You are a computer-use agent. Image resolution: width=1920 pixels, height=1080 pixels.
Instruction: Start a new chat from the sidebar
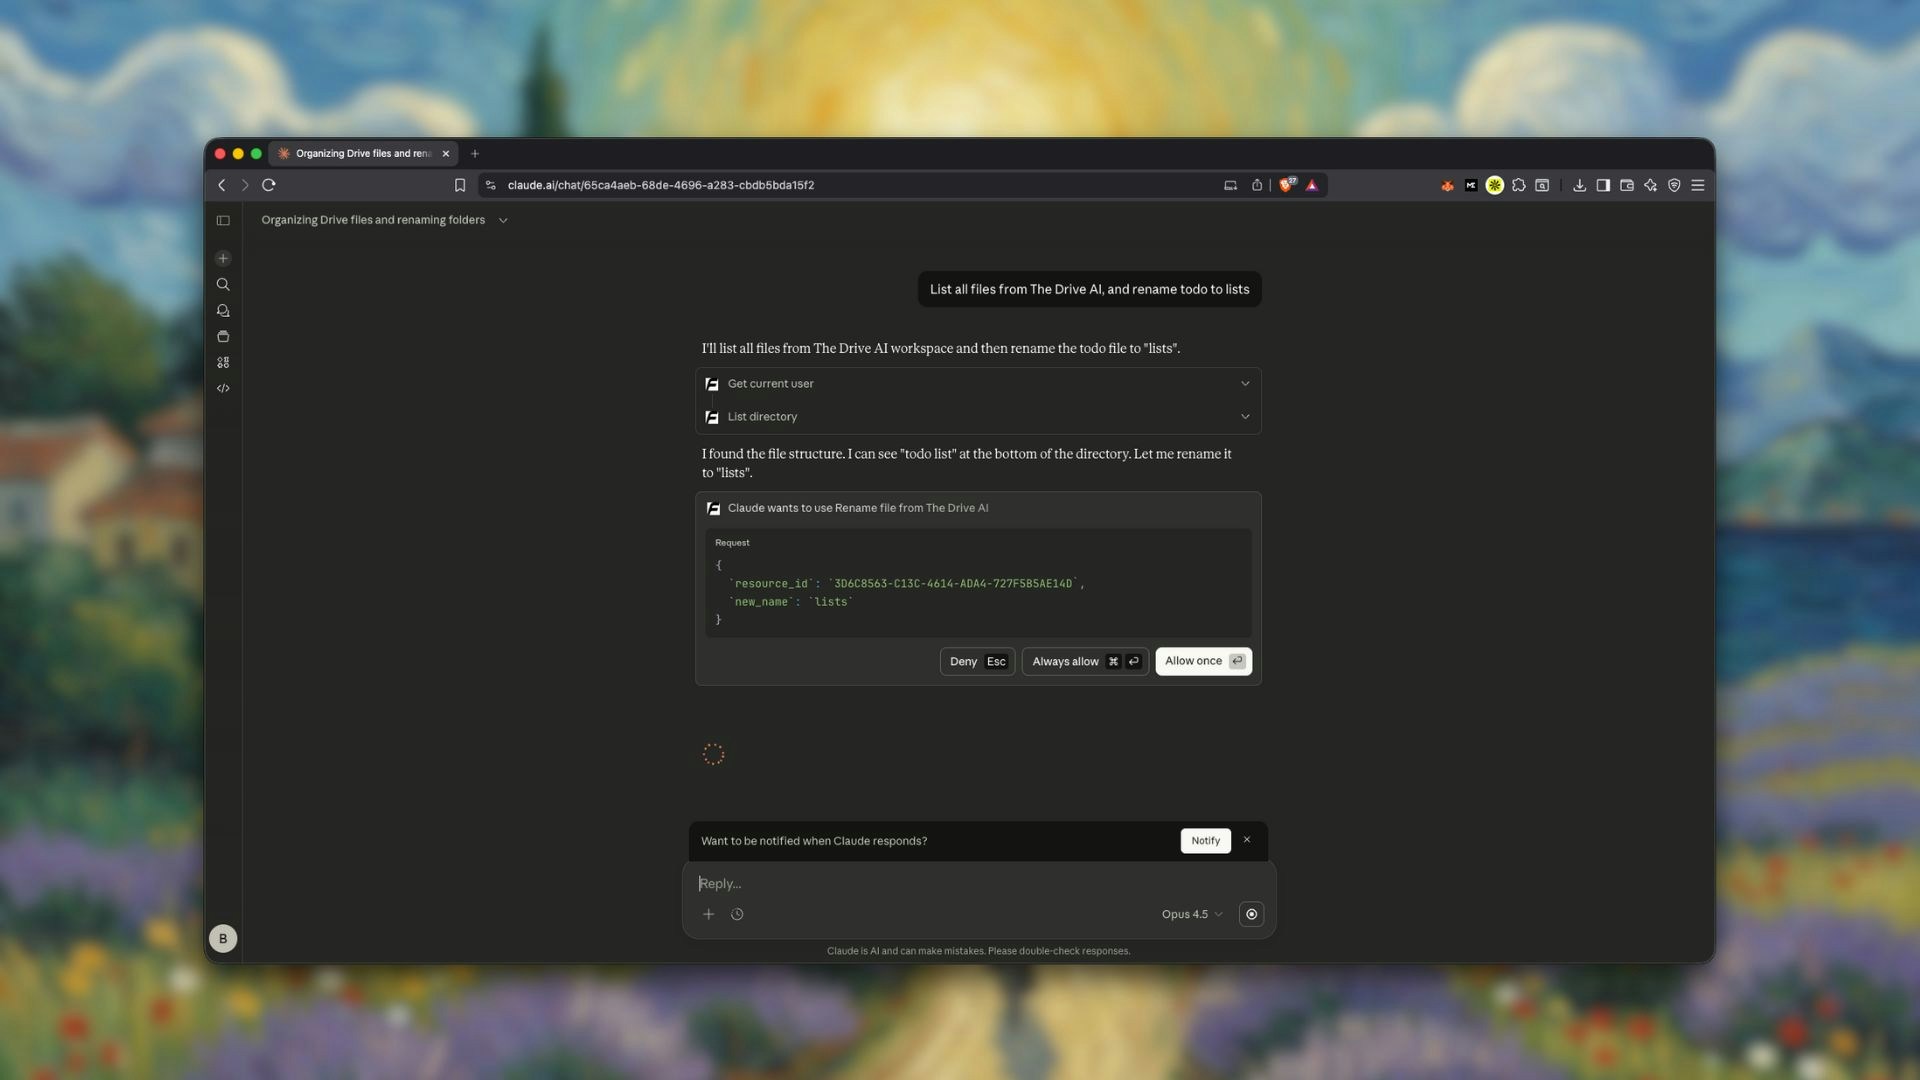coord(223,258)
